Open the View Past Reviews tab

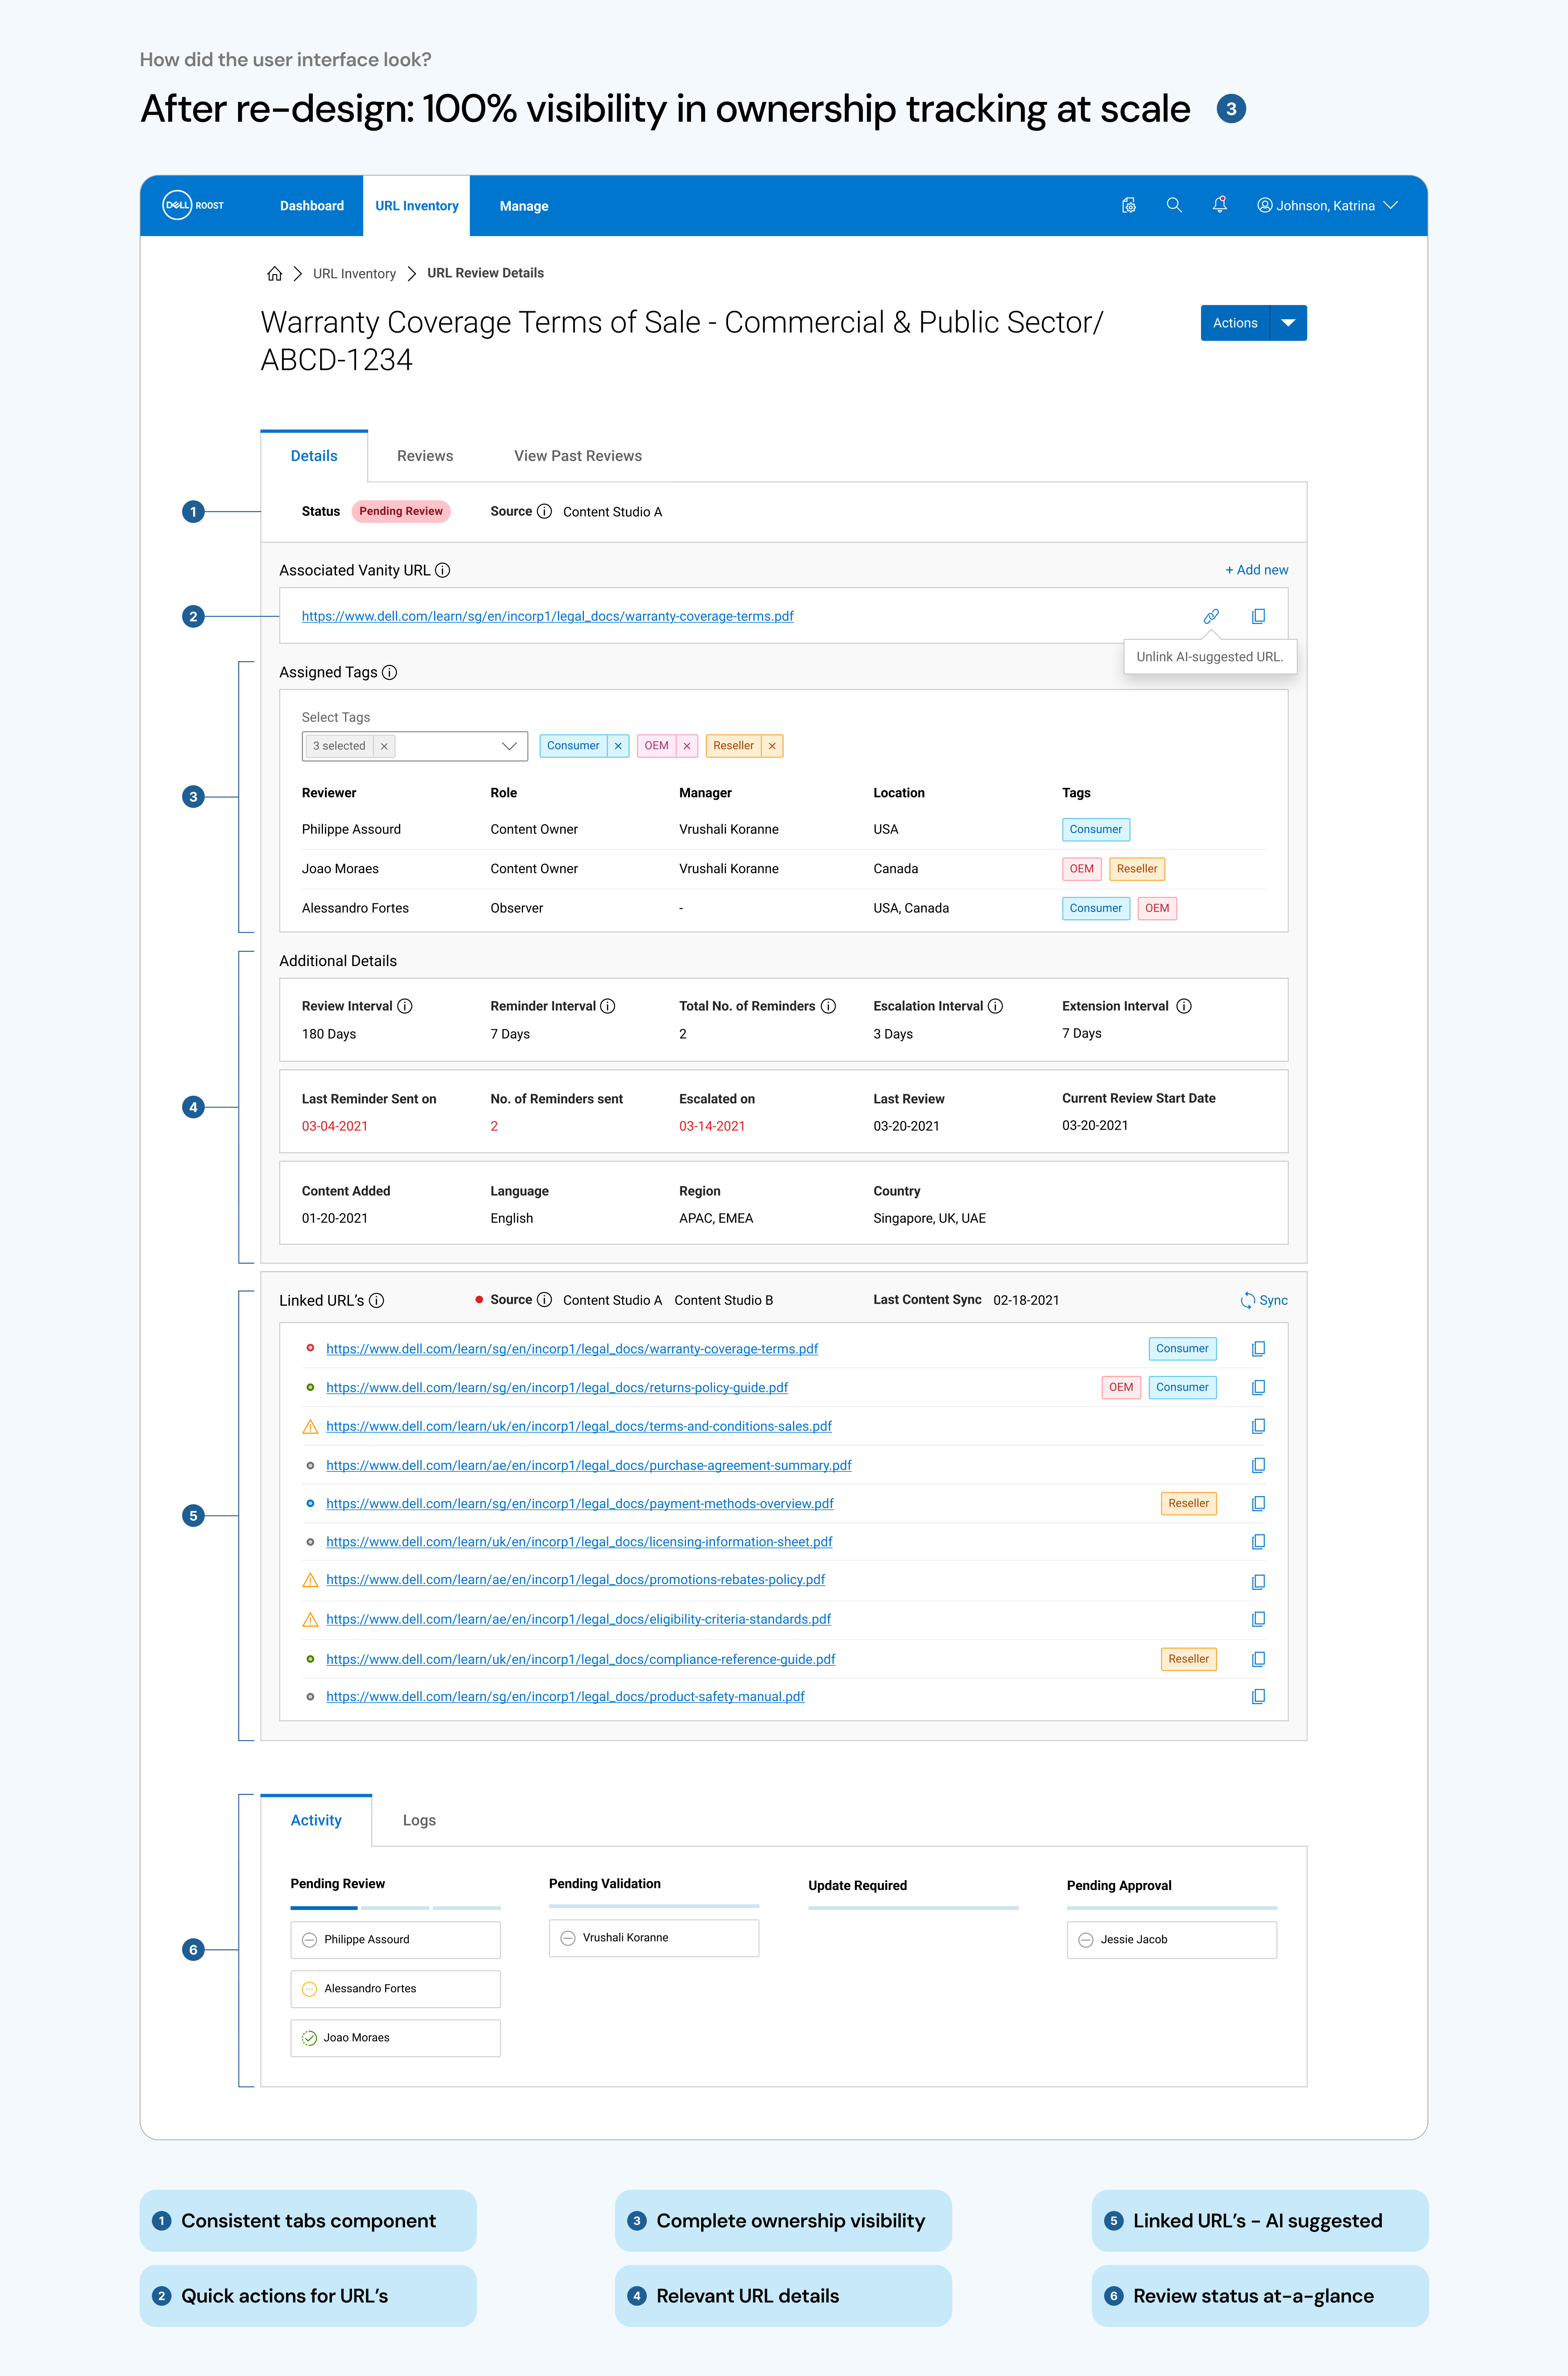click(578, 456)
